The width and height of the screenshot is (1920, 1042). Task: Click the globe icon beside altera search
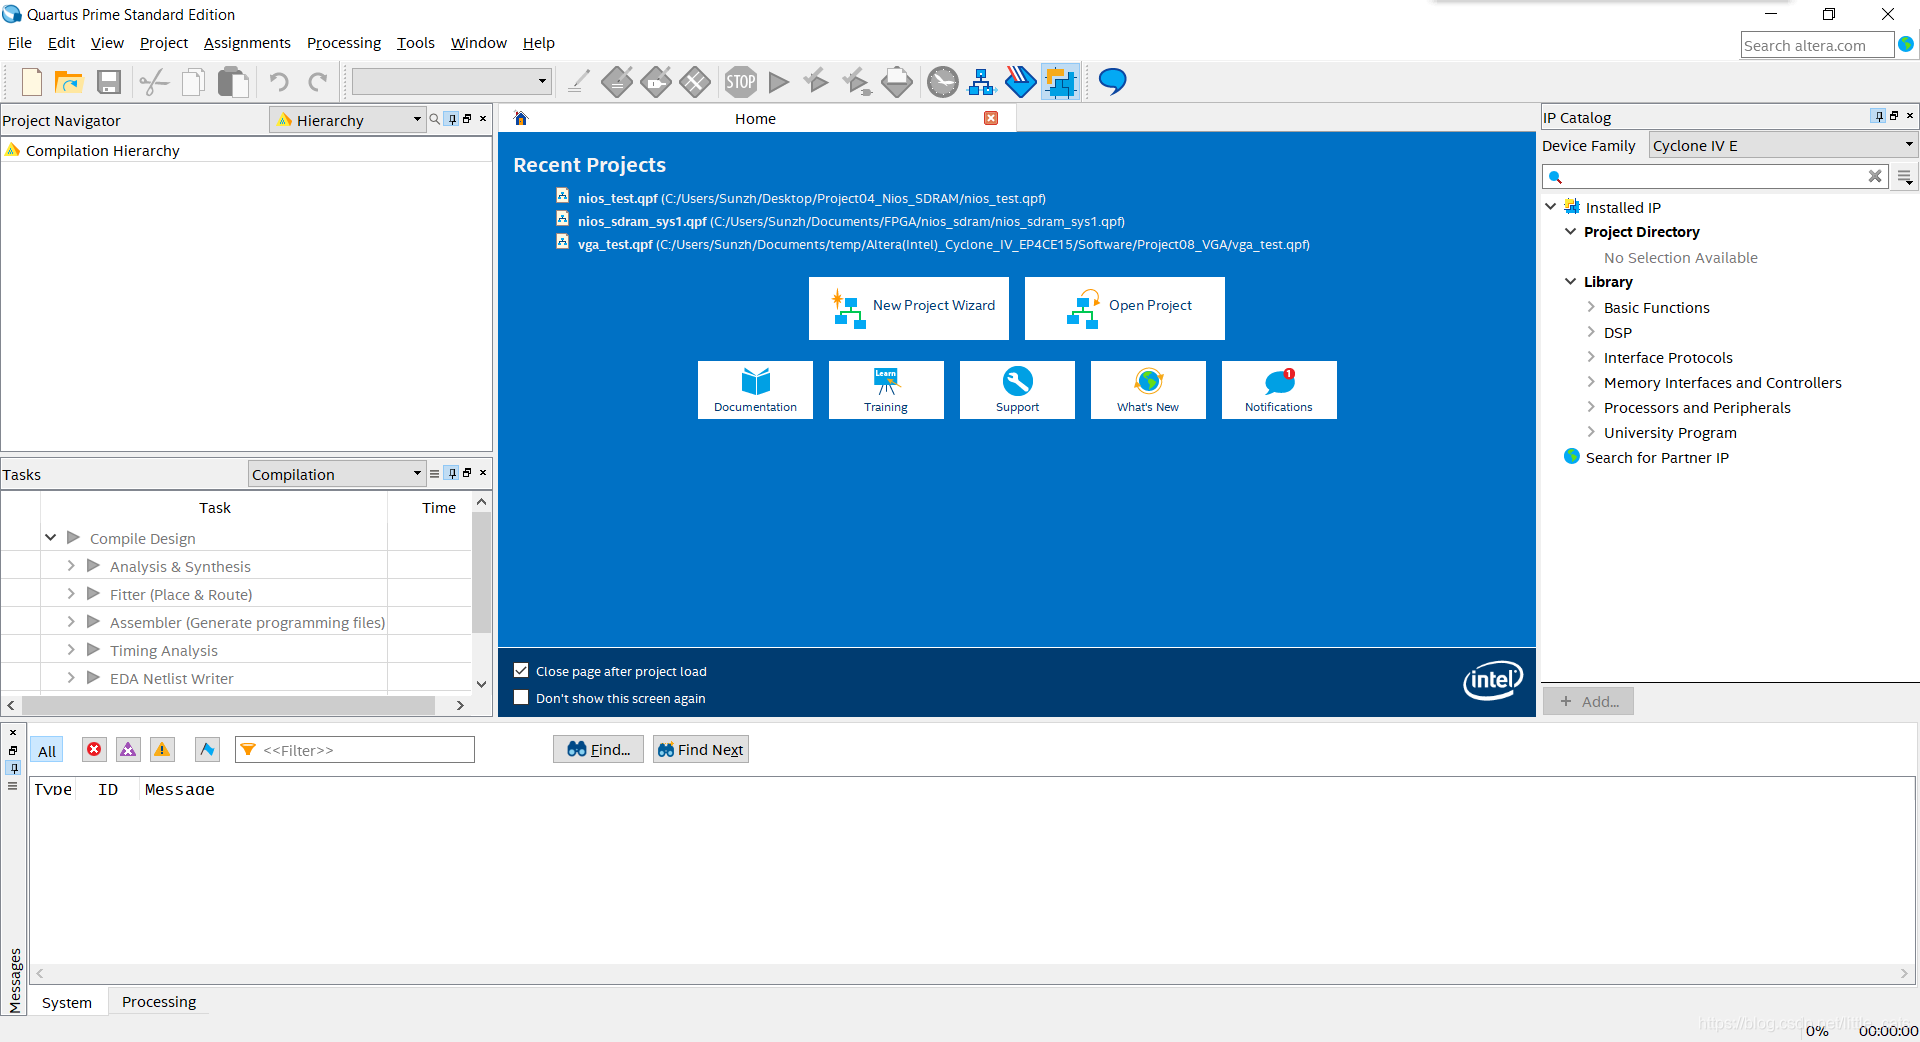(1906, 45)
